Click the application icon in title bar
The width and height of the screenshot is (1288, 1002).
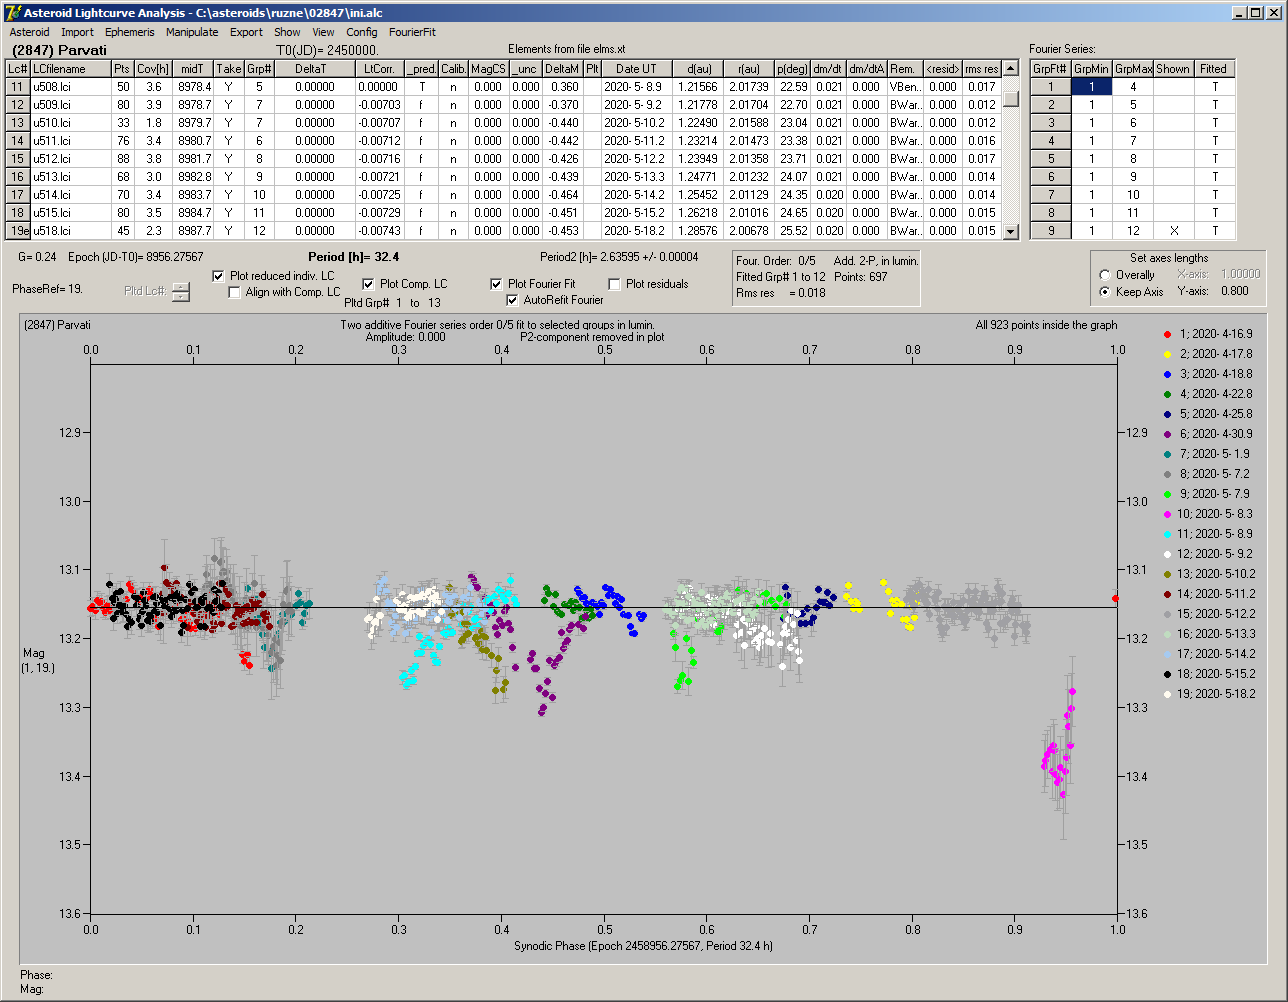12,12
